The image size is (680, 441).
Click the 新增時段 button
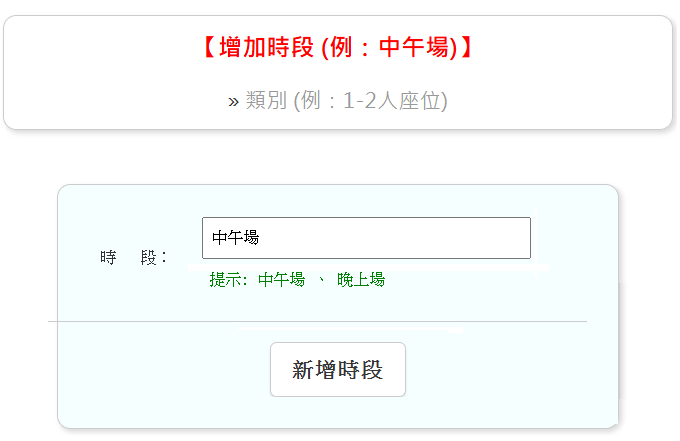tap(337, 369)
